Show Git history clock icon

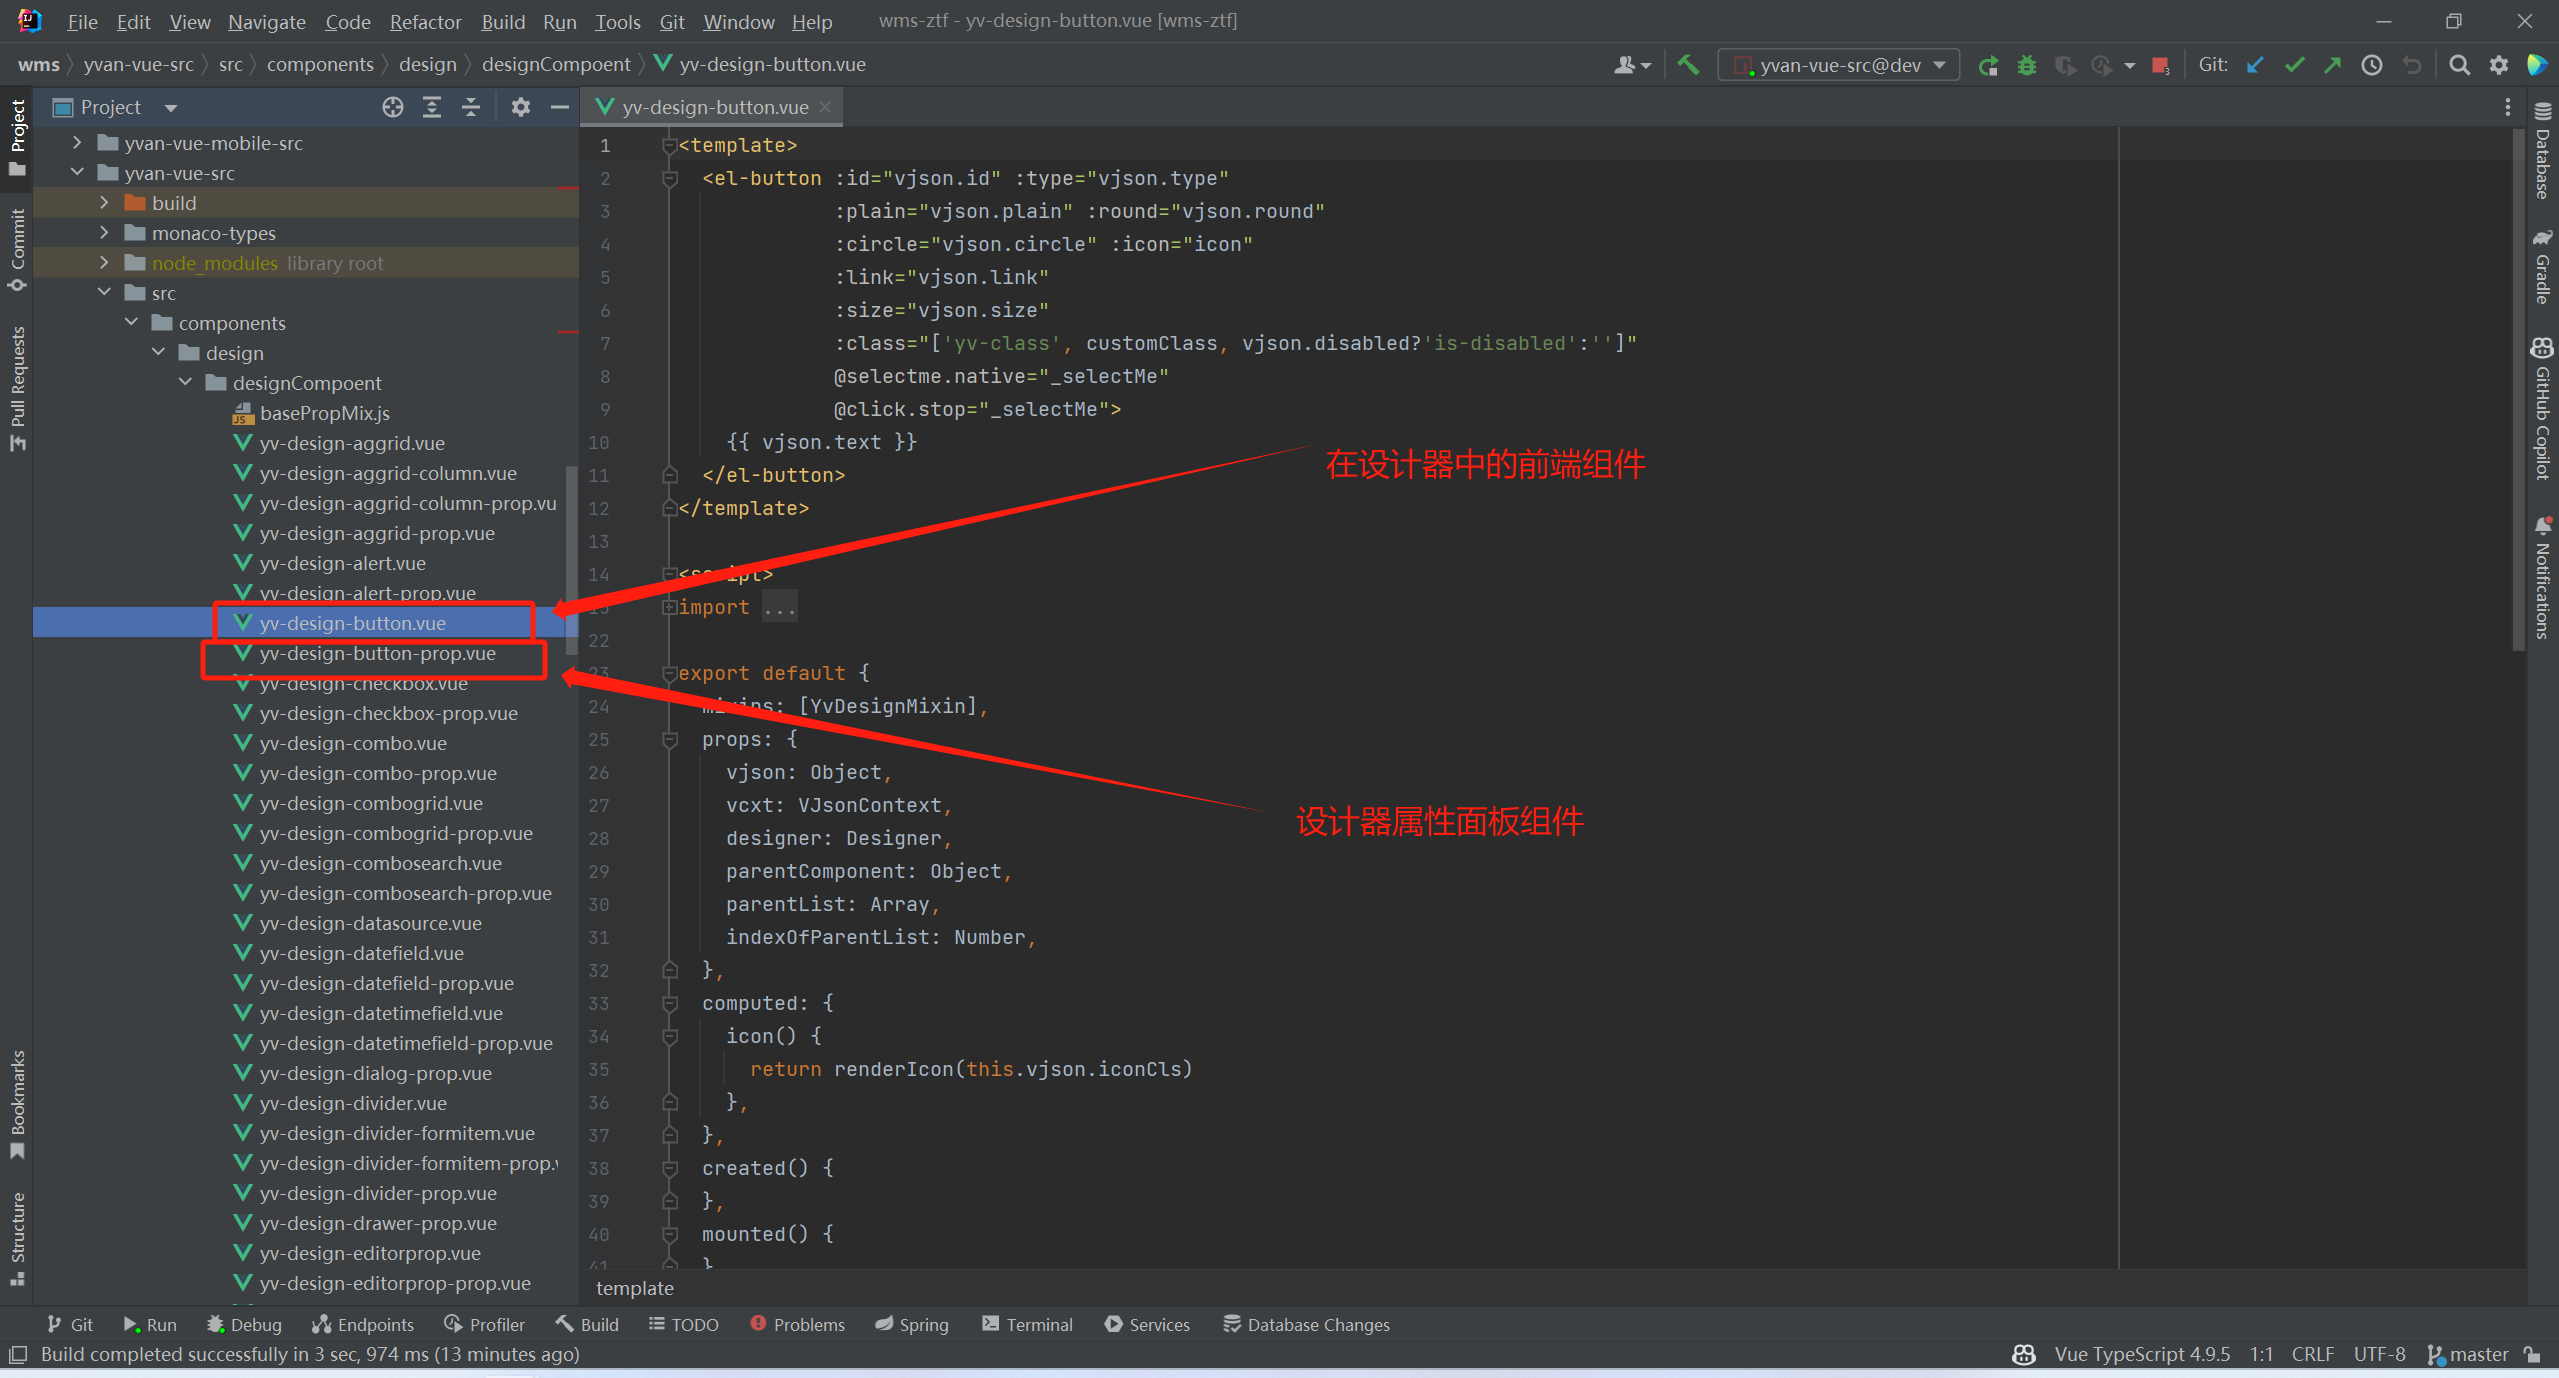(x=2372, y=65)
